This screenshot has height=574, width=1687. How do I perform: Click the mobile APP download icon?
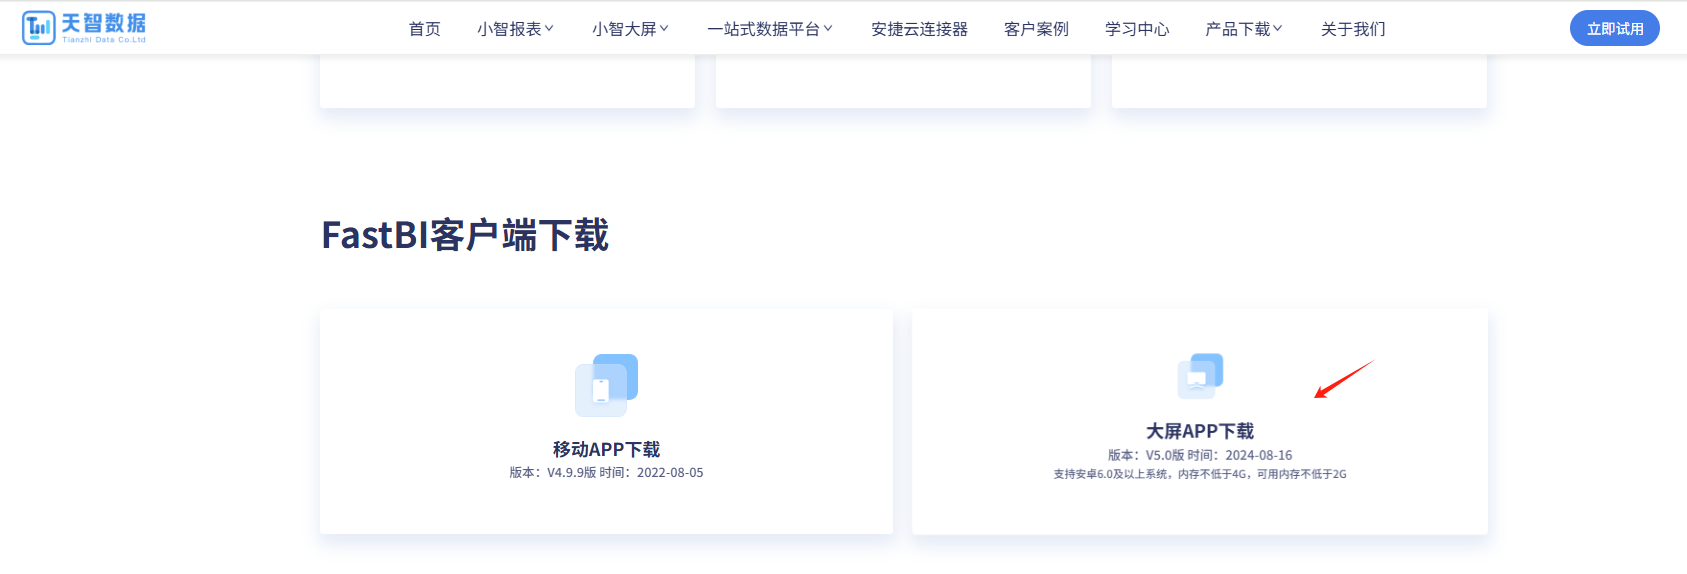click(x=606, y=385)
